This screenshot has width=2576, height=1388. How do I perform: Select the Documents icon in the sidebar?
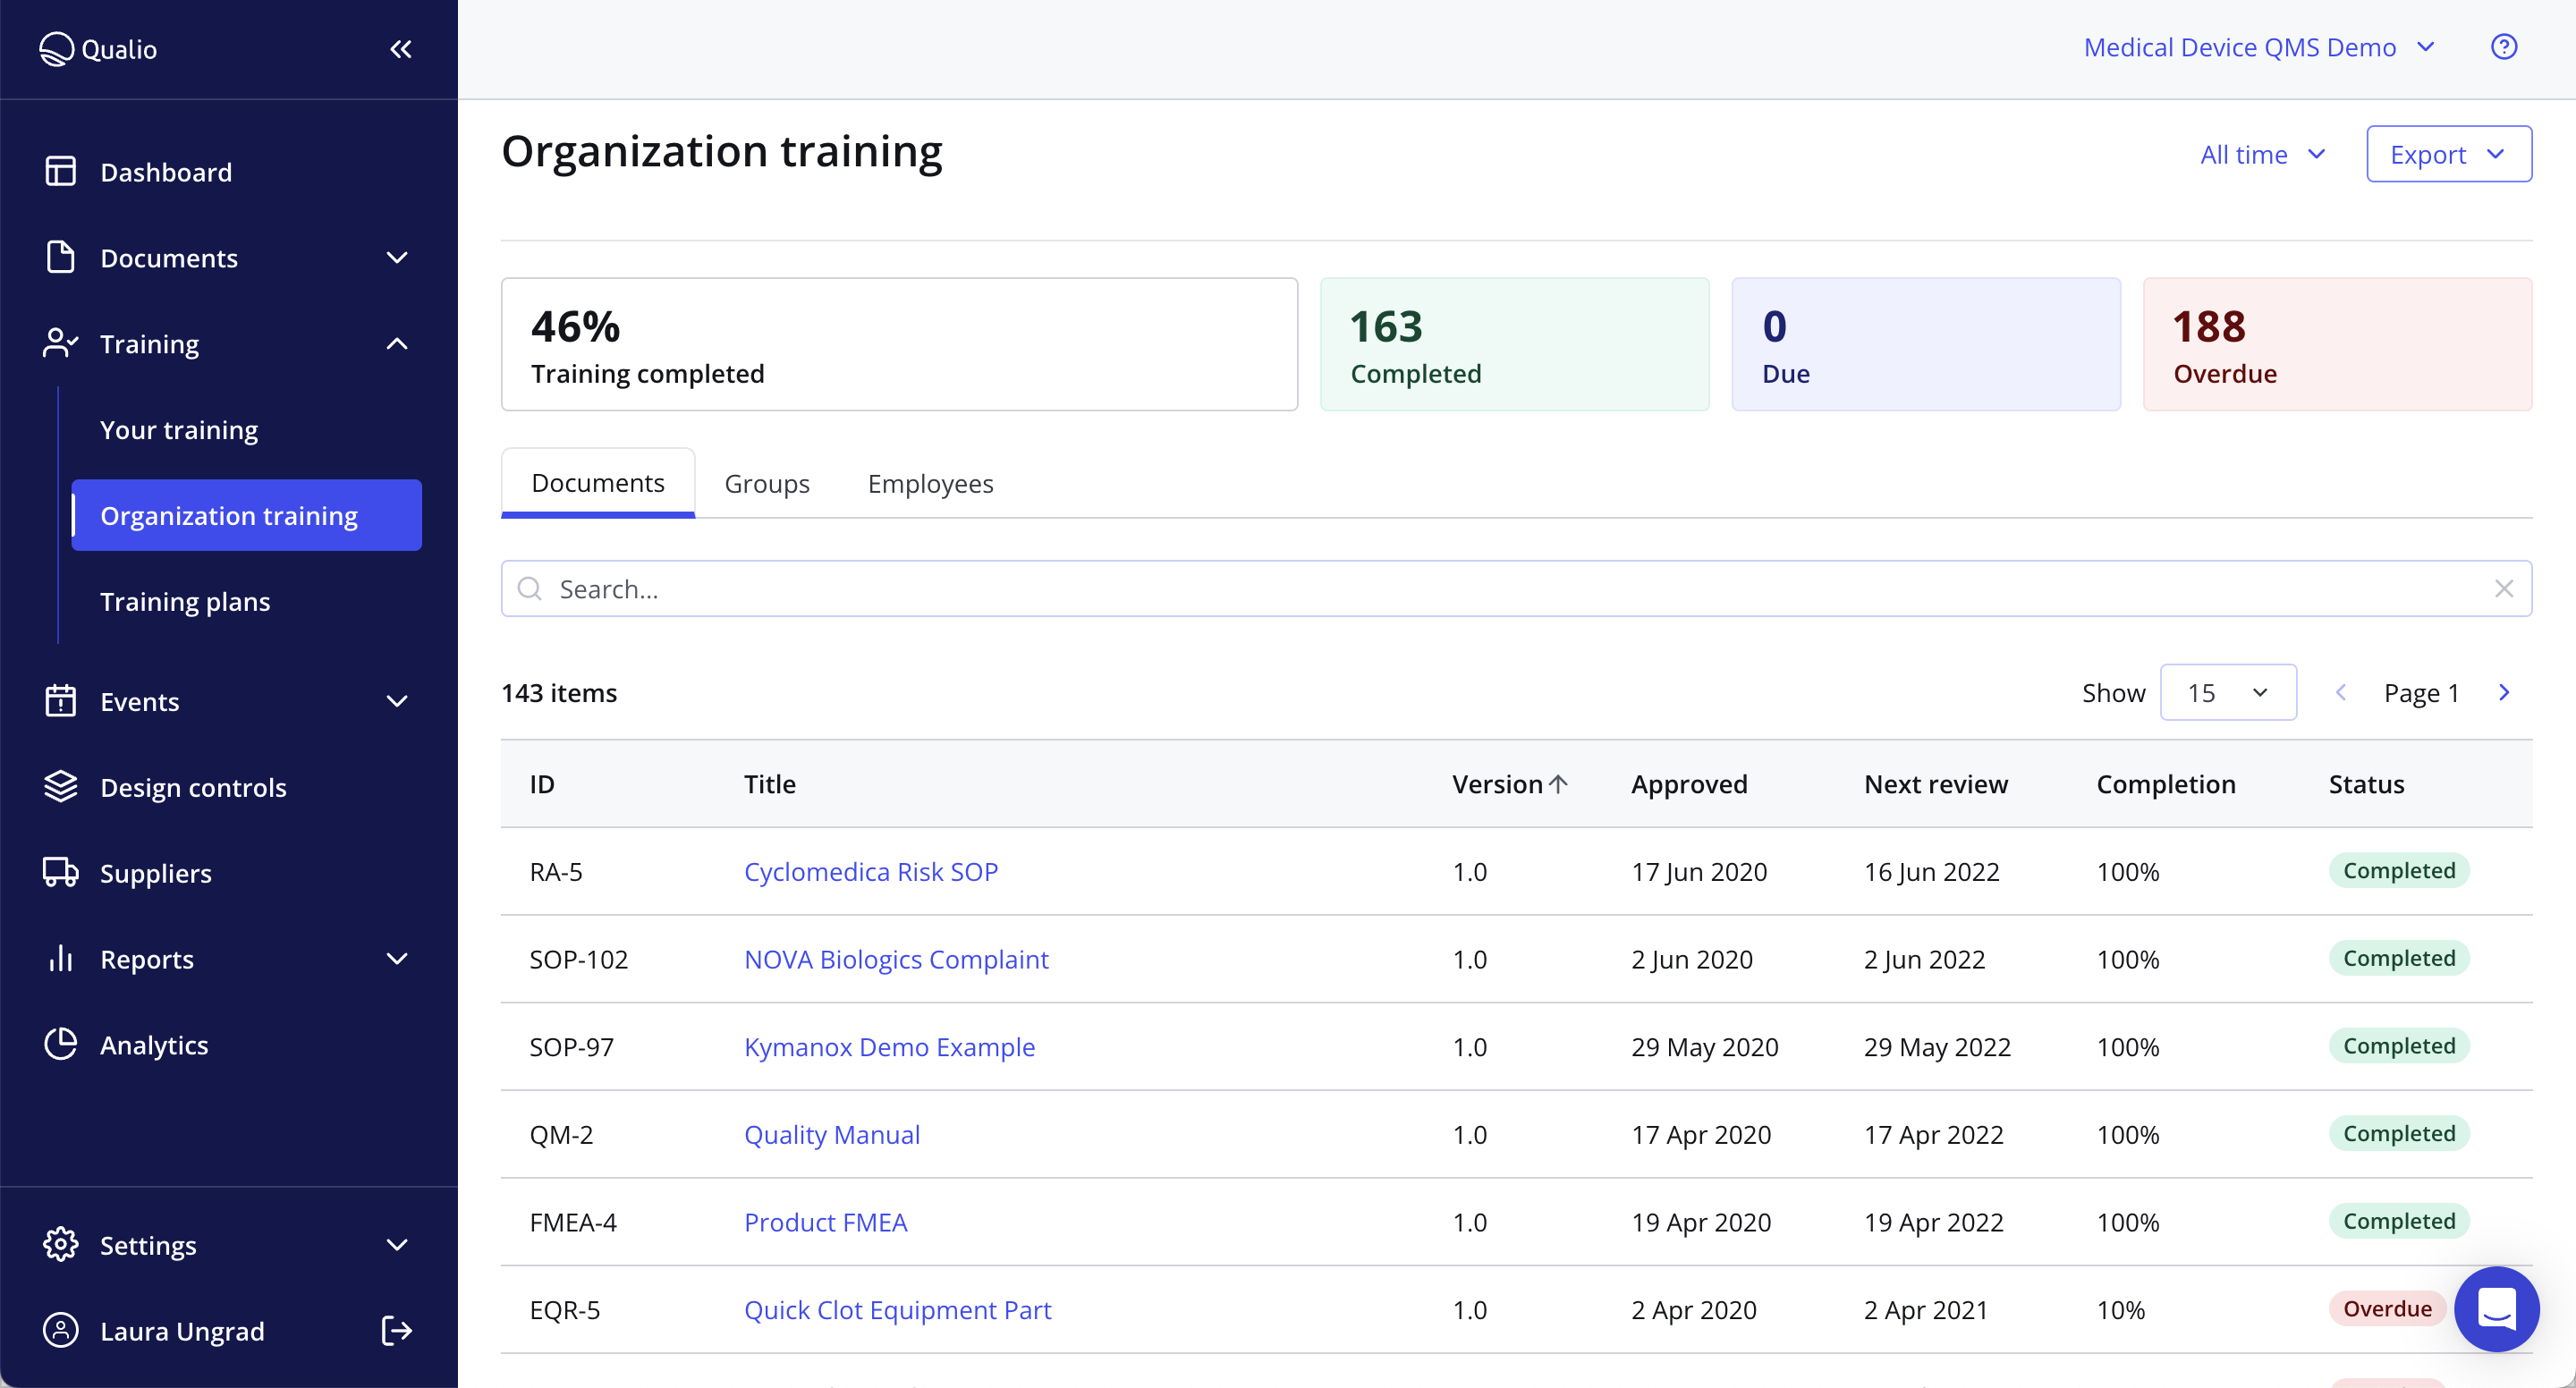coord(60,257)
